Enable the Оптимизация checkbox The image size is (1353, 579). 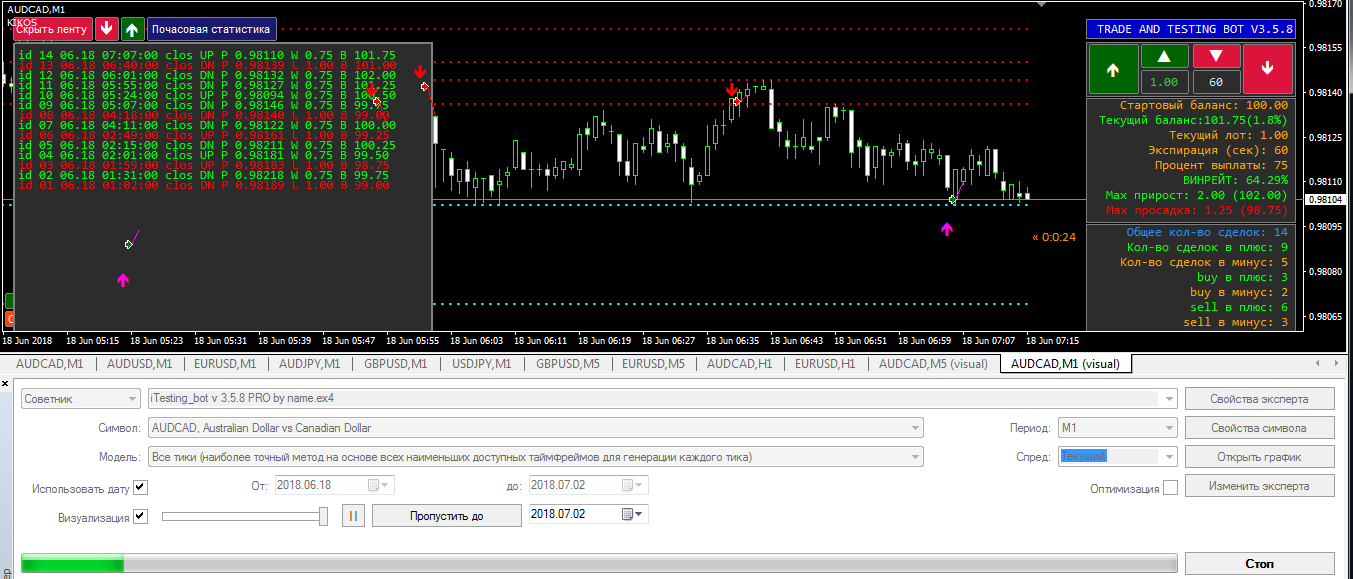pos(1170,488)
